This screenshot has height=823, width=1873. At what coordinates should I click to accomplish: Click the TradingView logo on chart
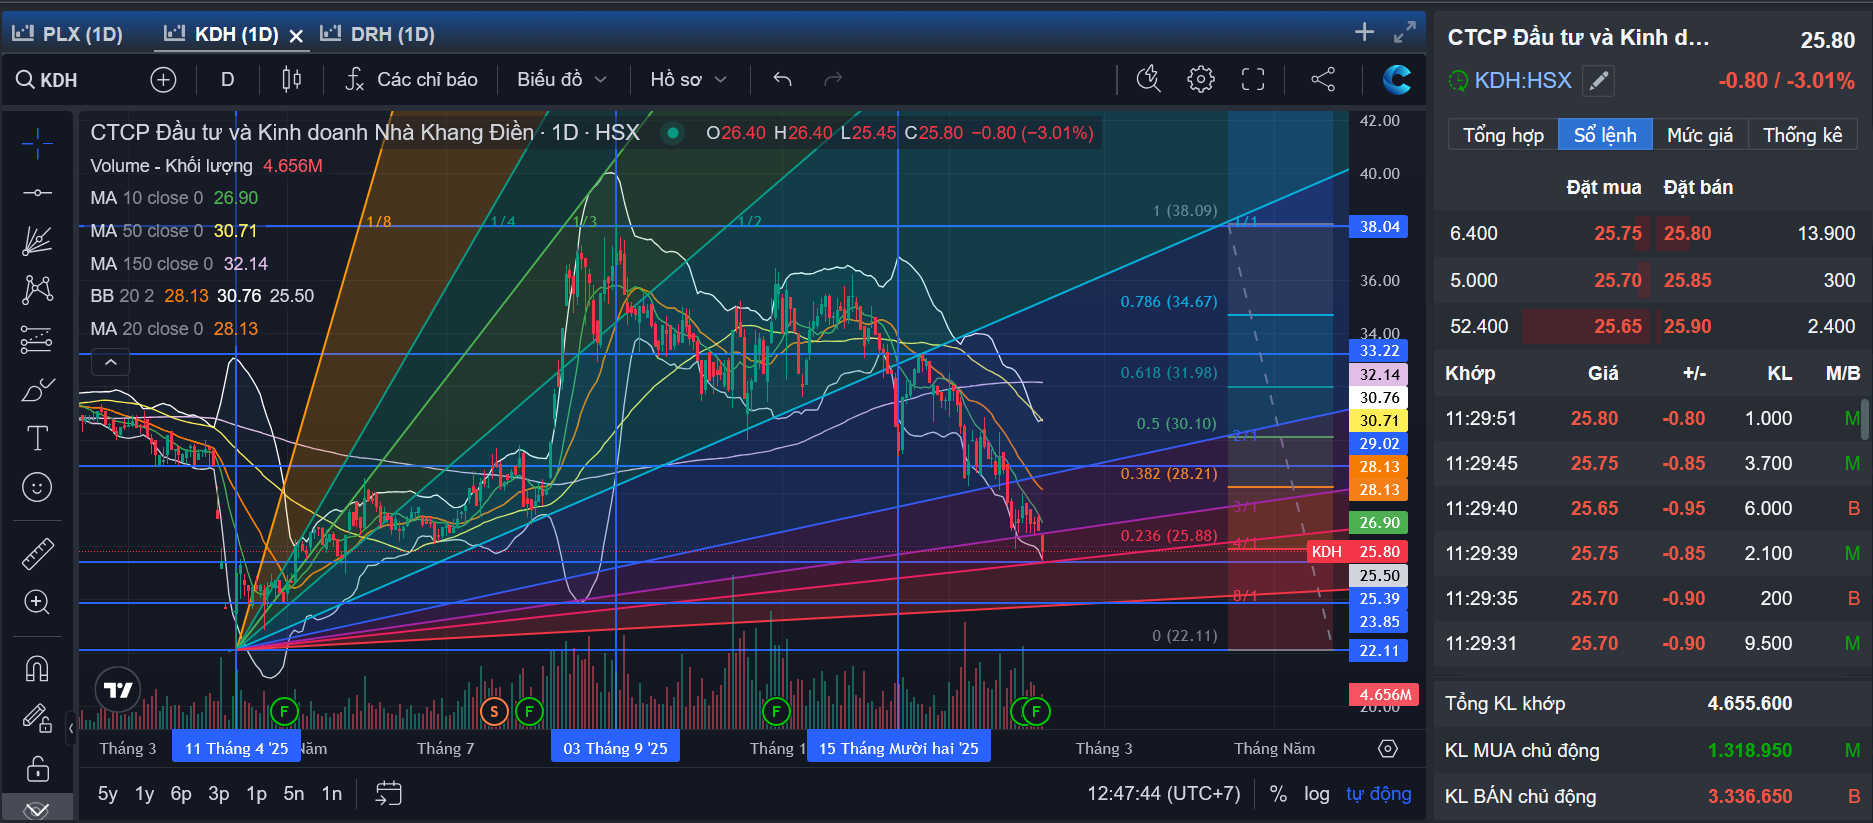point(118,689)
